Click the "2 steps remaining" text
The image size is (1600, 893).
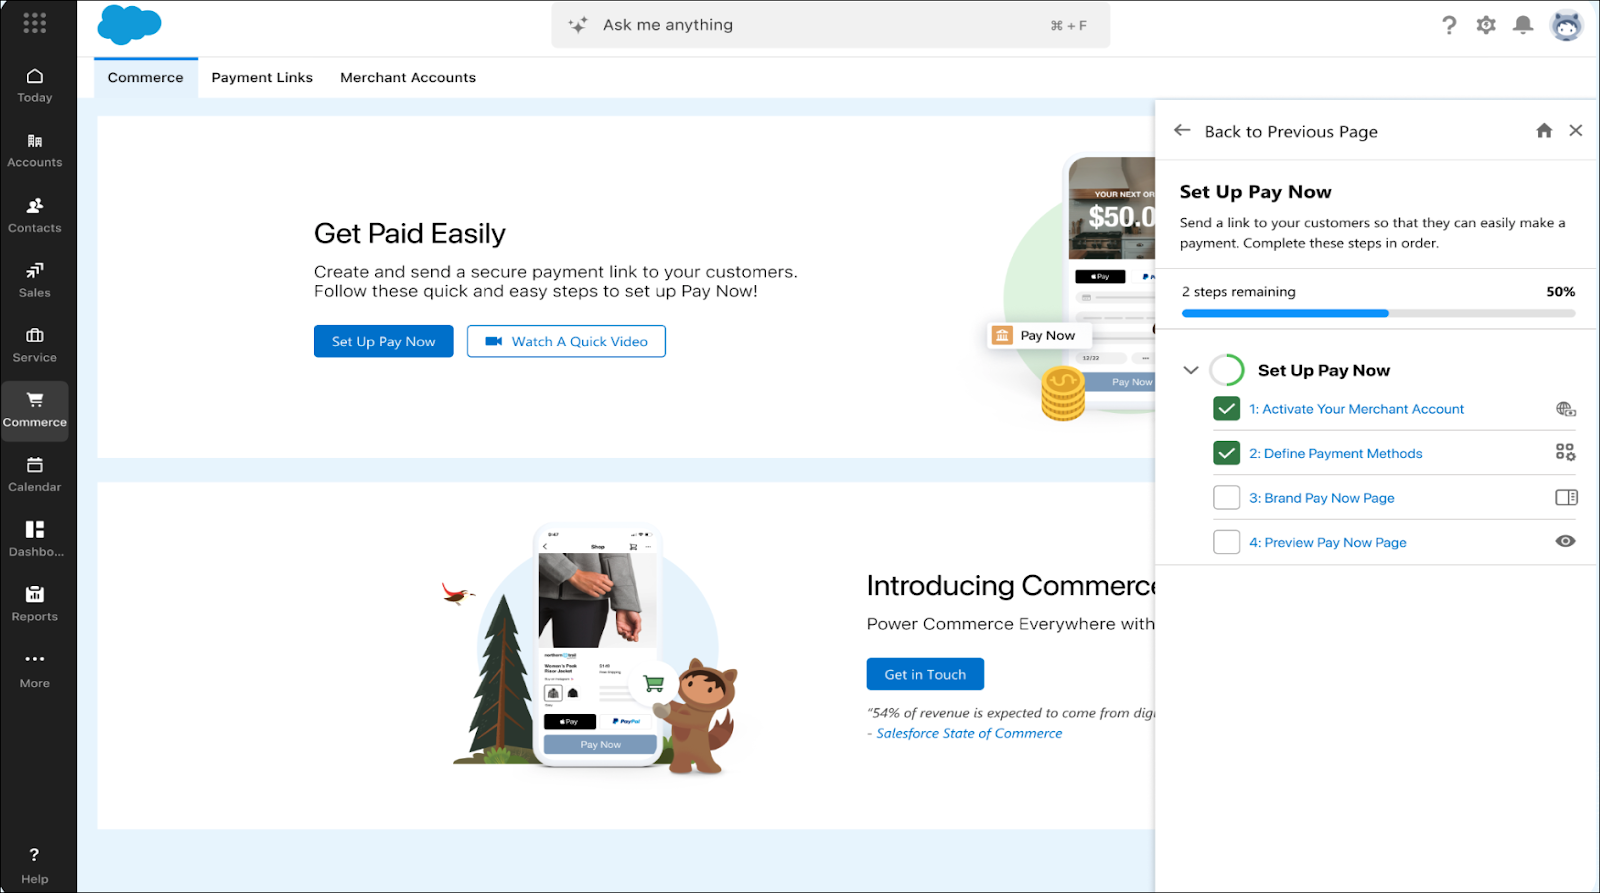point(1238,292)
